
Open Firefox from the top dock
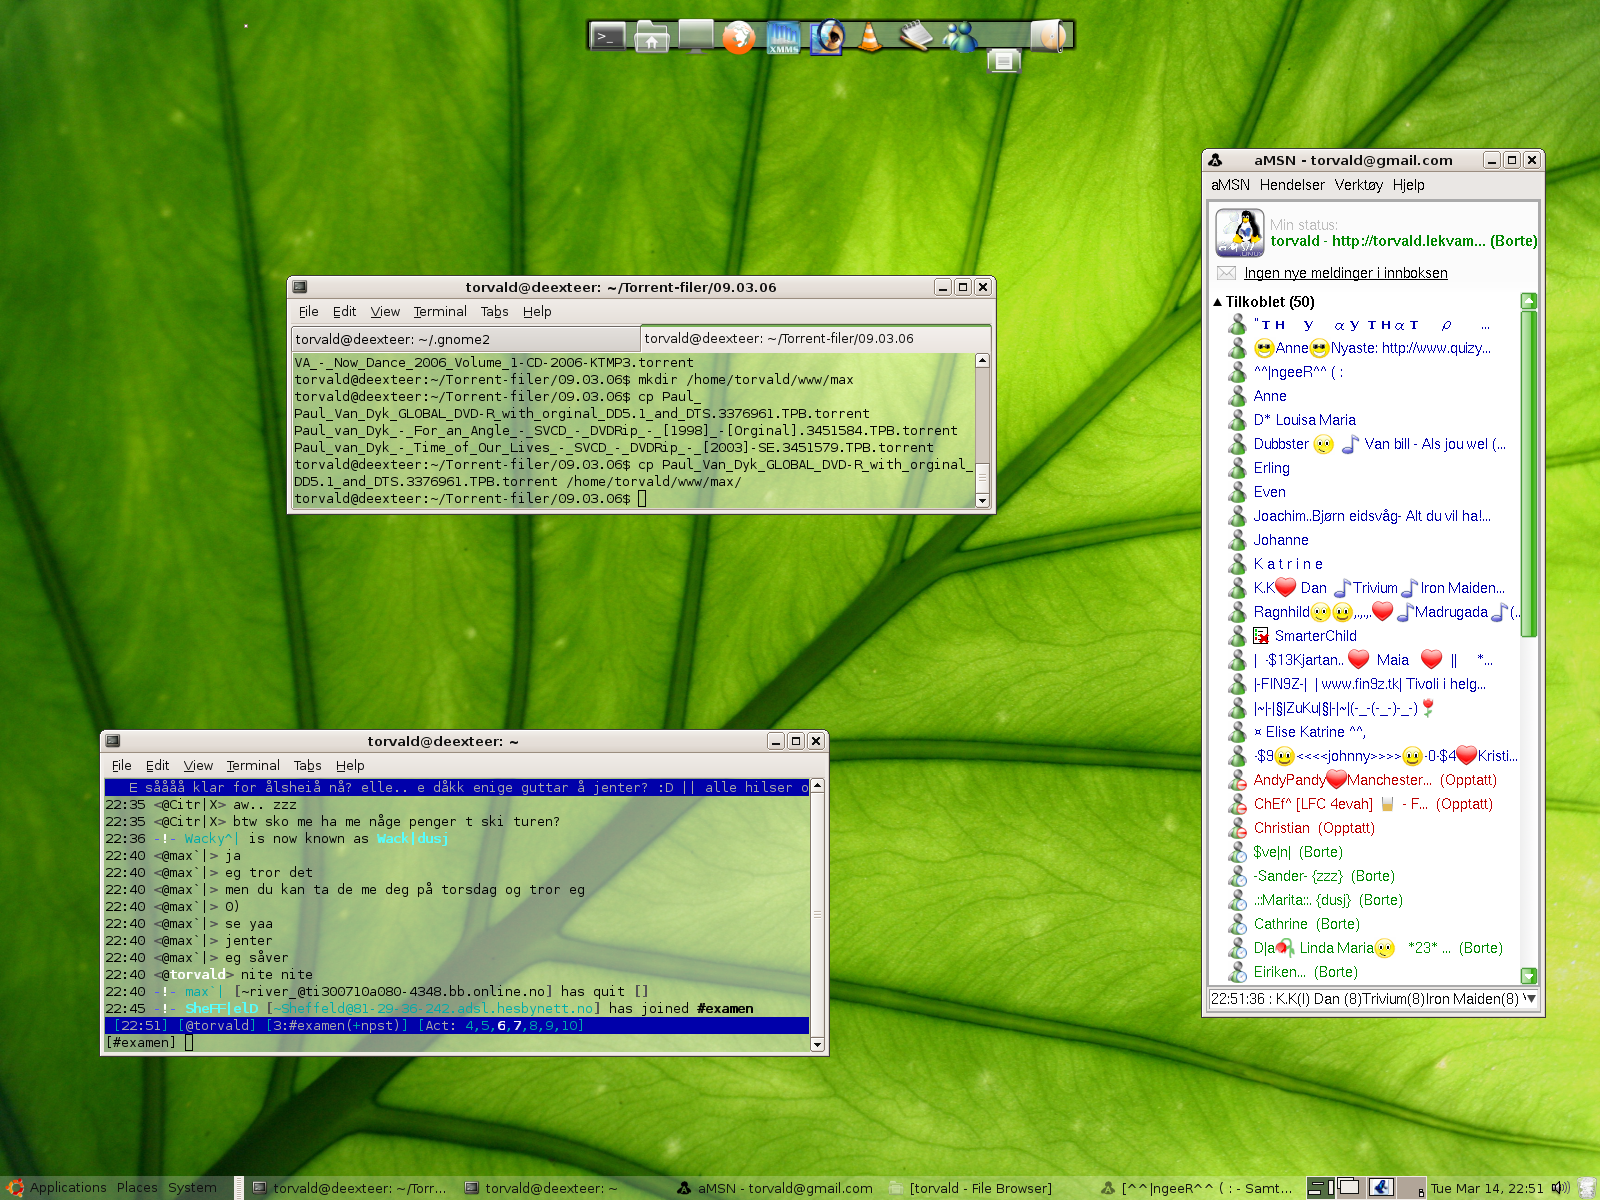(738, 37)
